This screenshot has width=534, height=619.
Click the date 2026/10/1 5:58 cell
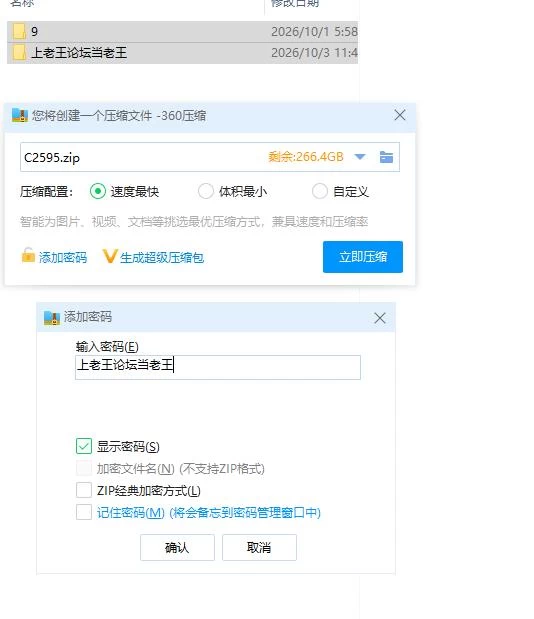click(314, 32)
